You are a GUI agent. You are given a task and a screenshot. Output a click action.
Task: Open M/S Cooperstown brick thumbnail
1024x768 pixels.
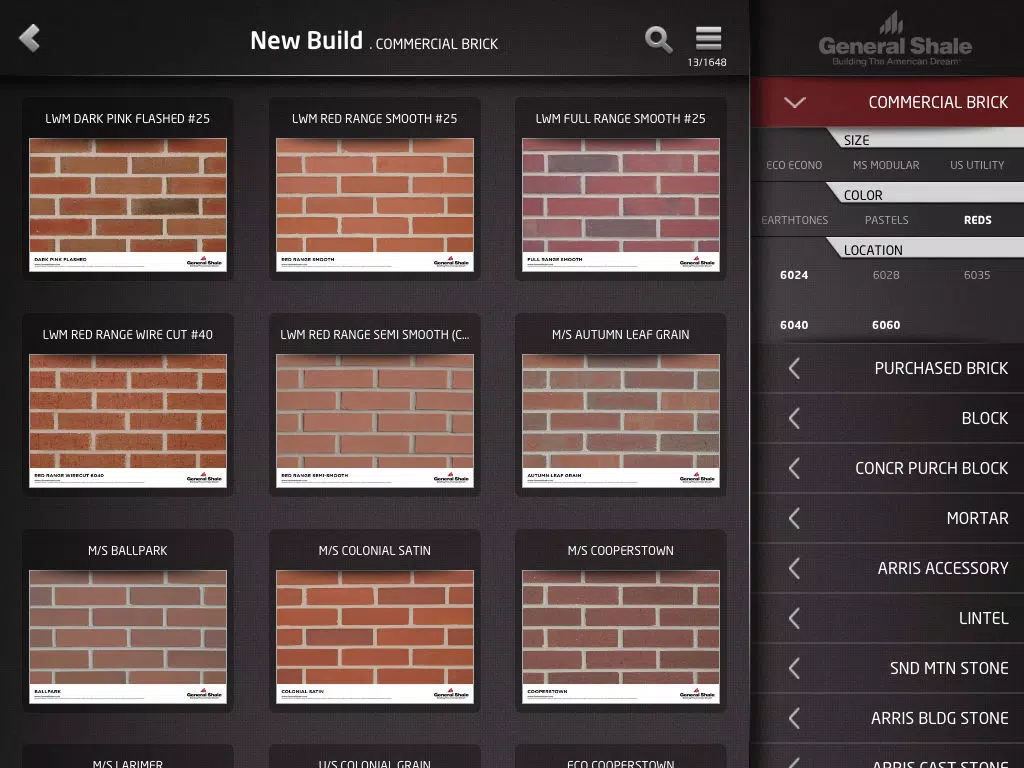click(x=621, y=637)
